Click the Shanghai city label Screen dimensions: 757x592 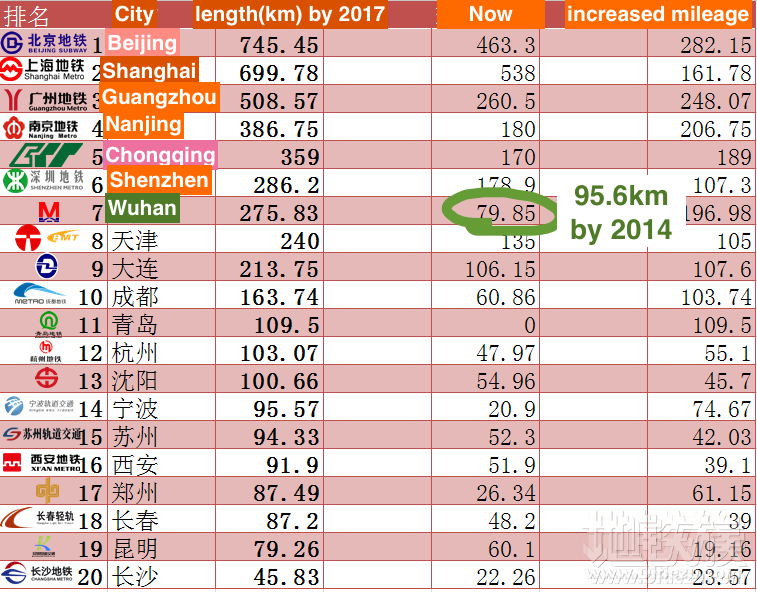149,70
